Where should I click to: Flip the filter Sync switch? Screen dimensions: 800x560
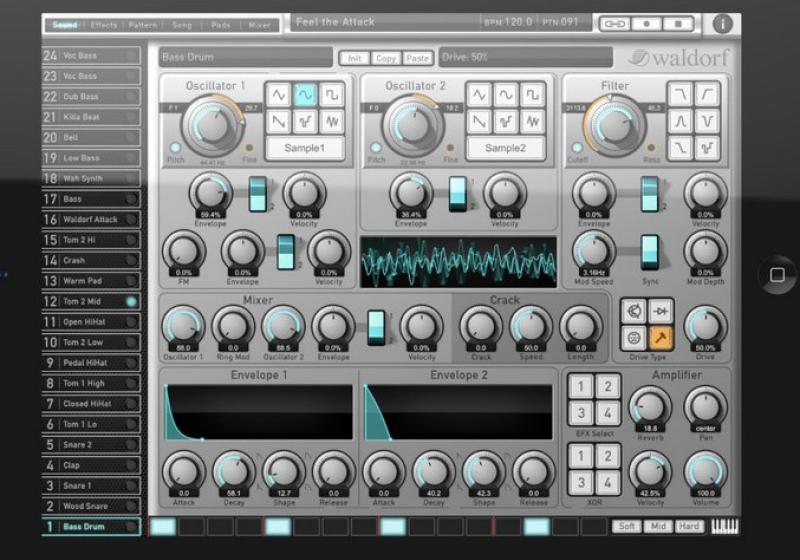pos(650,250)
